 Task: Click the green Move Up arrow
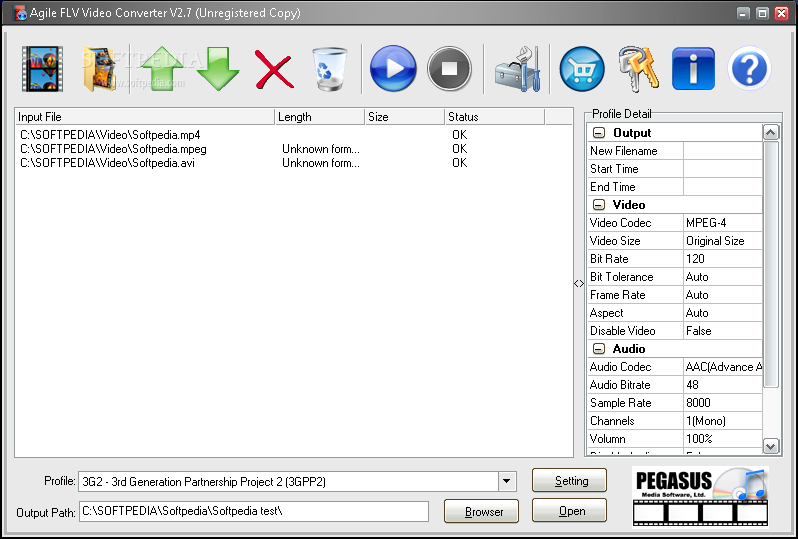pos(162,69)
